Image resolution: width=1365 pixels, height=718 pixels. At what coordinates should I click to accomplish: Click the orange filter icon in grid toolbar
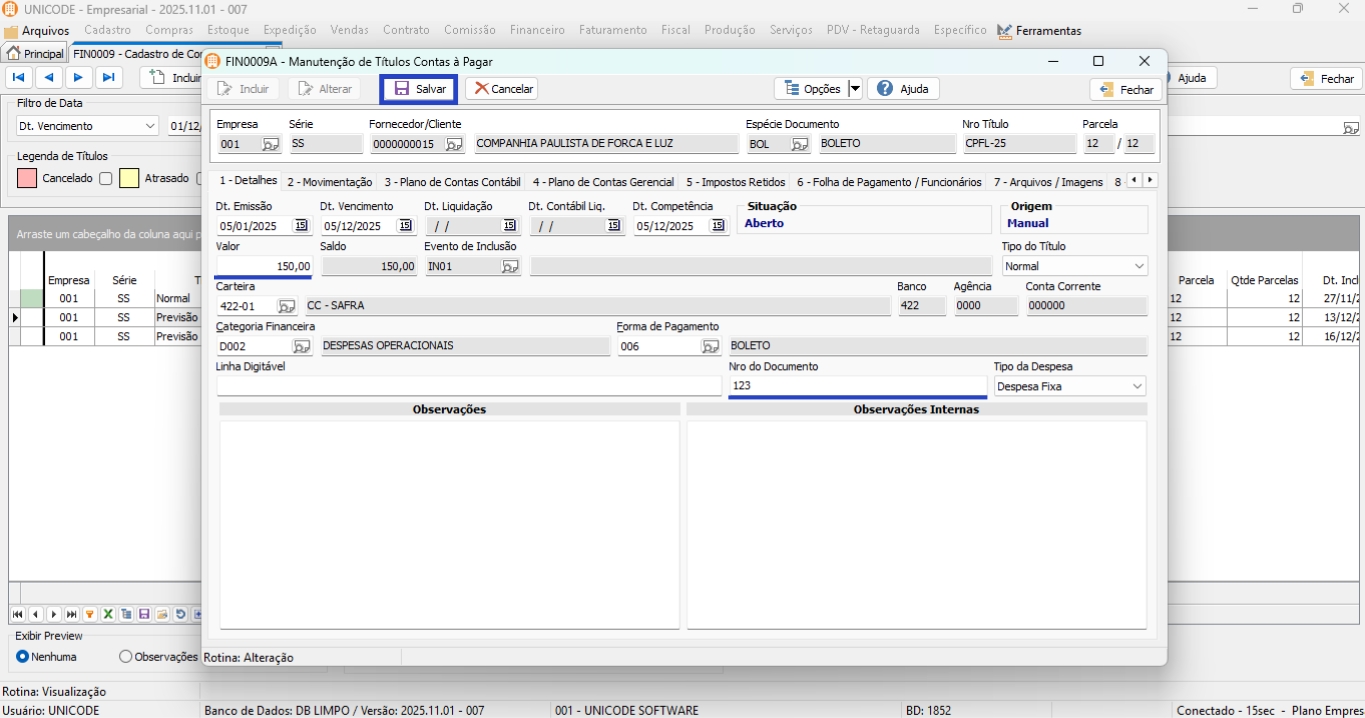90,614
